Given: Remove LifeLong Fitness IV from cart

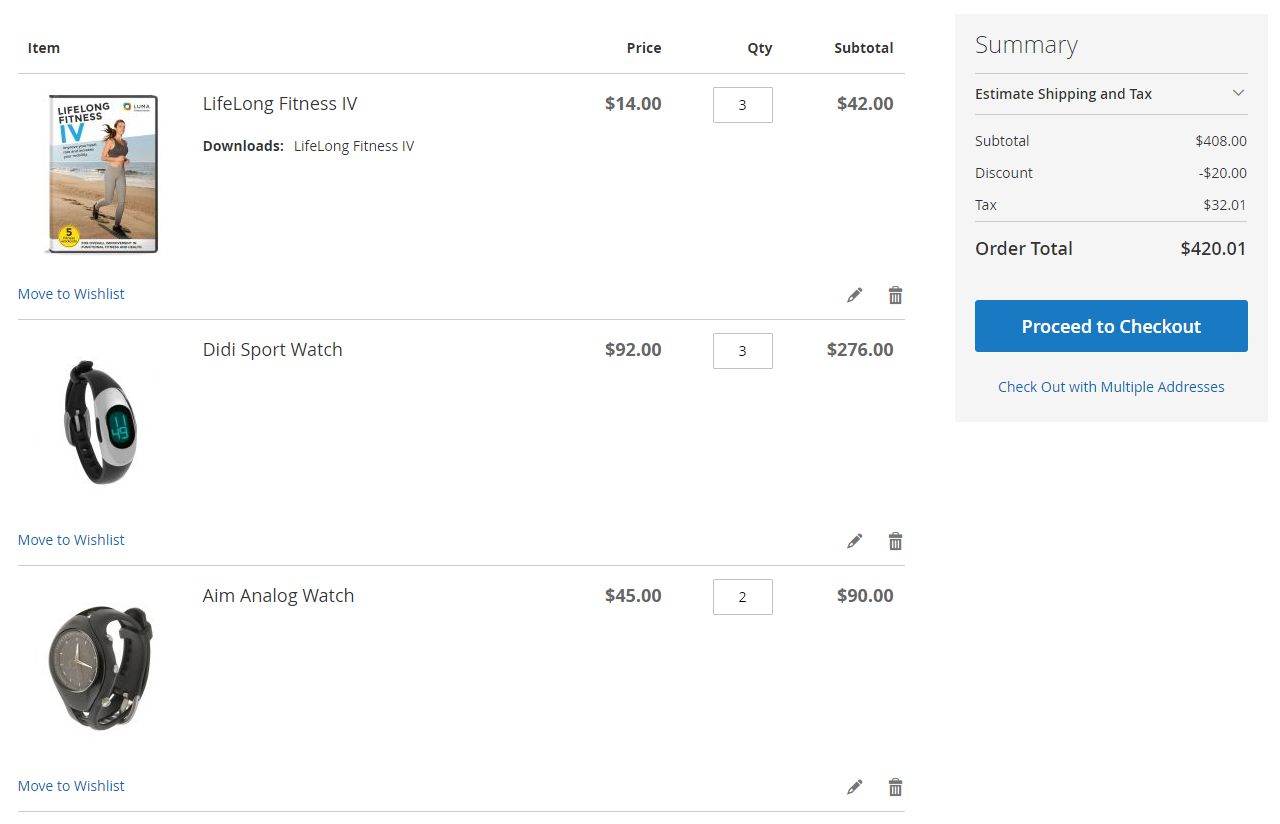Looking at the screenshot, I should [x=895, y=295].
